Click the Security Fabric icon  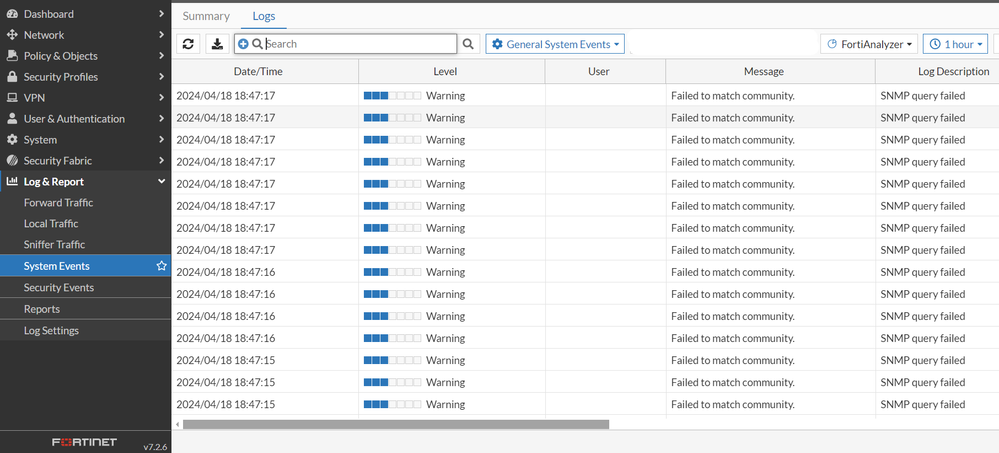pyautogui.click(x=12, y=161)
